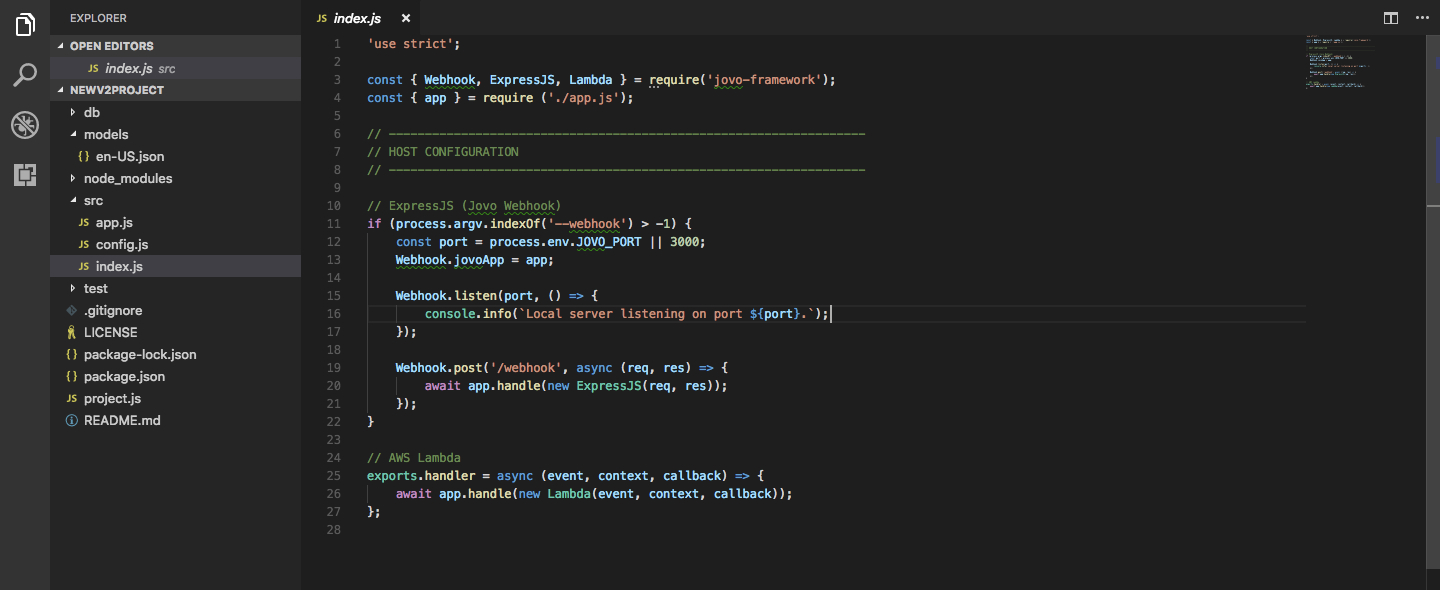Close the index.js editor tab

[405, 18]
